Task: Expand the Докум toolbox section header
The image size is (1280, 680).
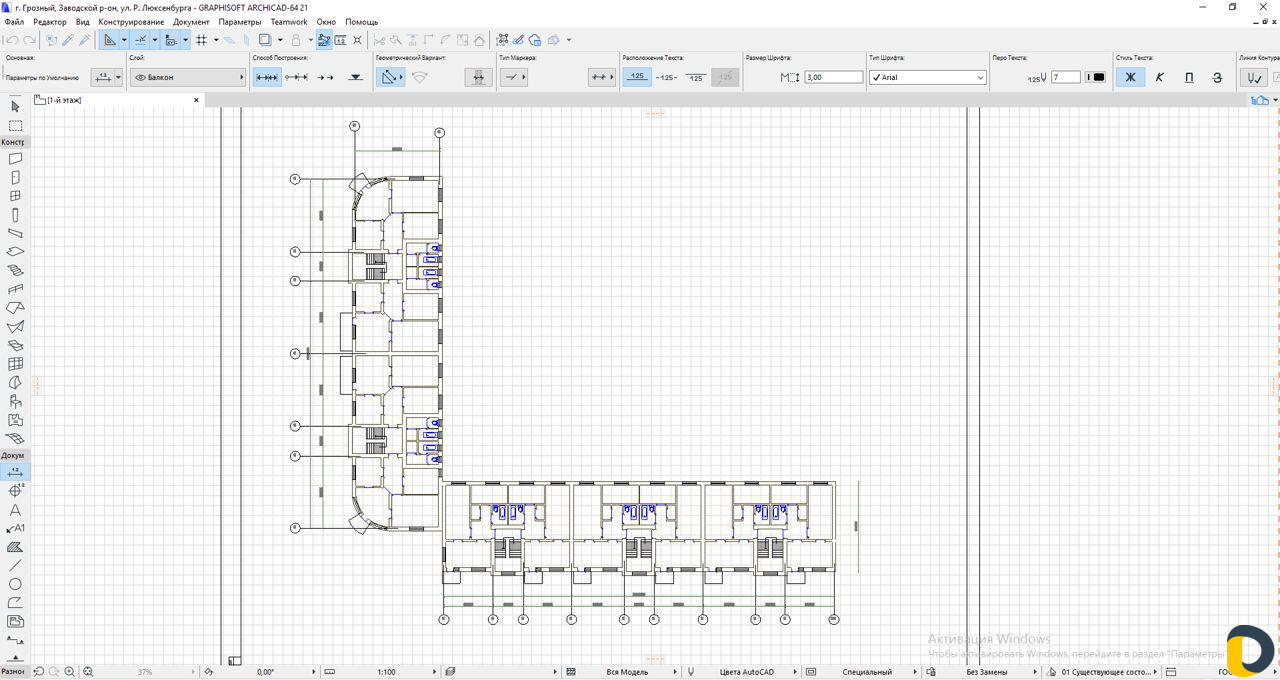Action: click(15, 455)
